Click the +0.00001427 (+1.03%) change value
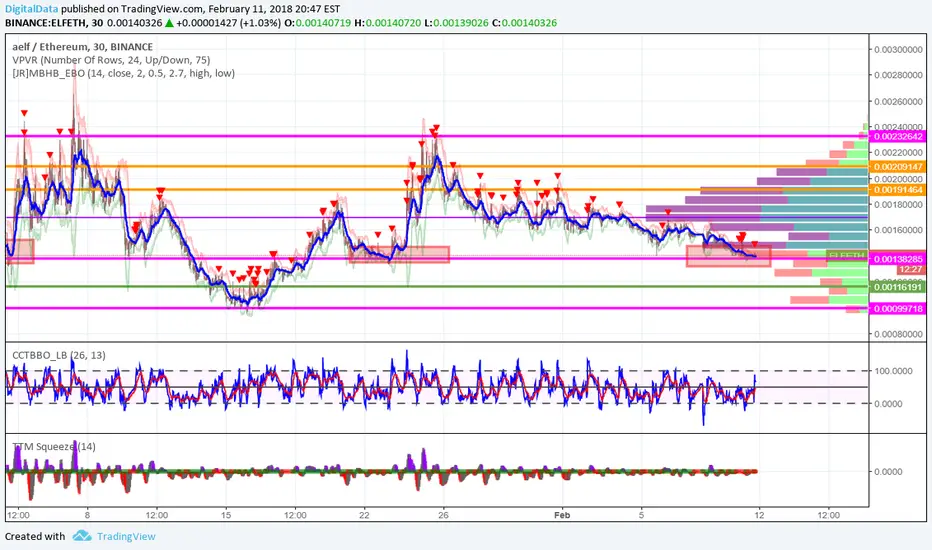Viewport: 932px width, 550px height. pyautogui.click(x=228, y=23)
